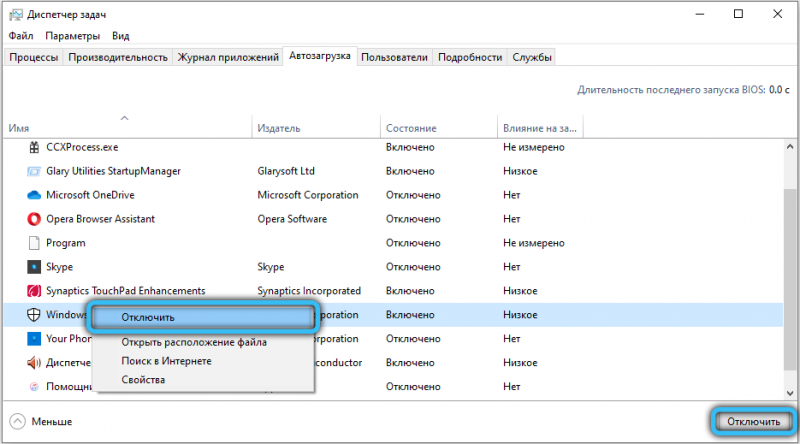Click the Меньше label
This screenshot has width=800, height=444.
pyautogui.click(x=52, y=422)
